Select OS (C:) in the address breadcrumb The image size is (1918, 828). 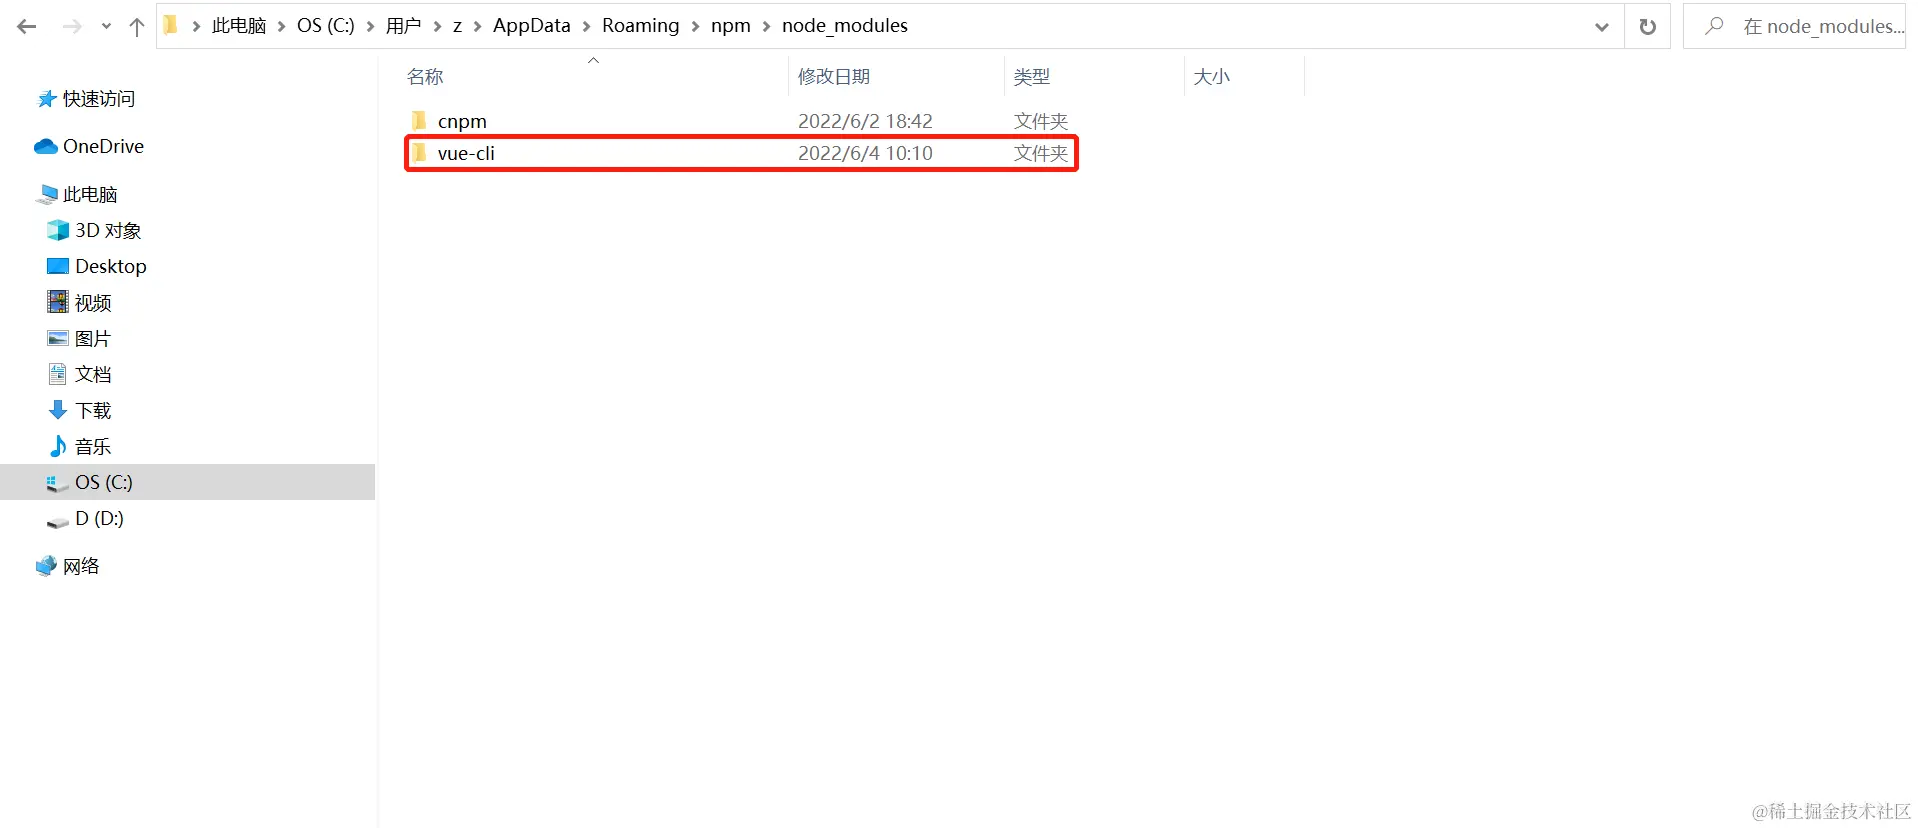[326, 25]
